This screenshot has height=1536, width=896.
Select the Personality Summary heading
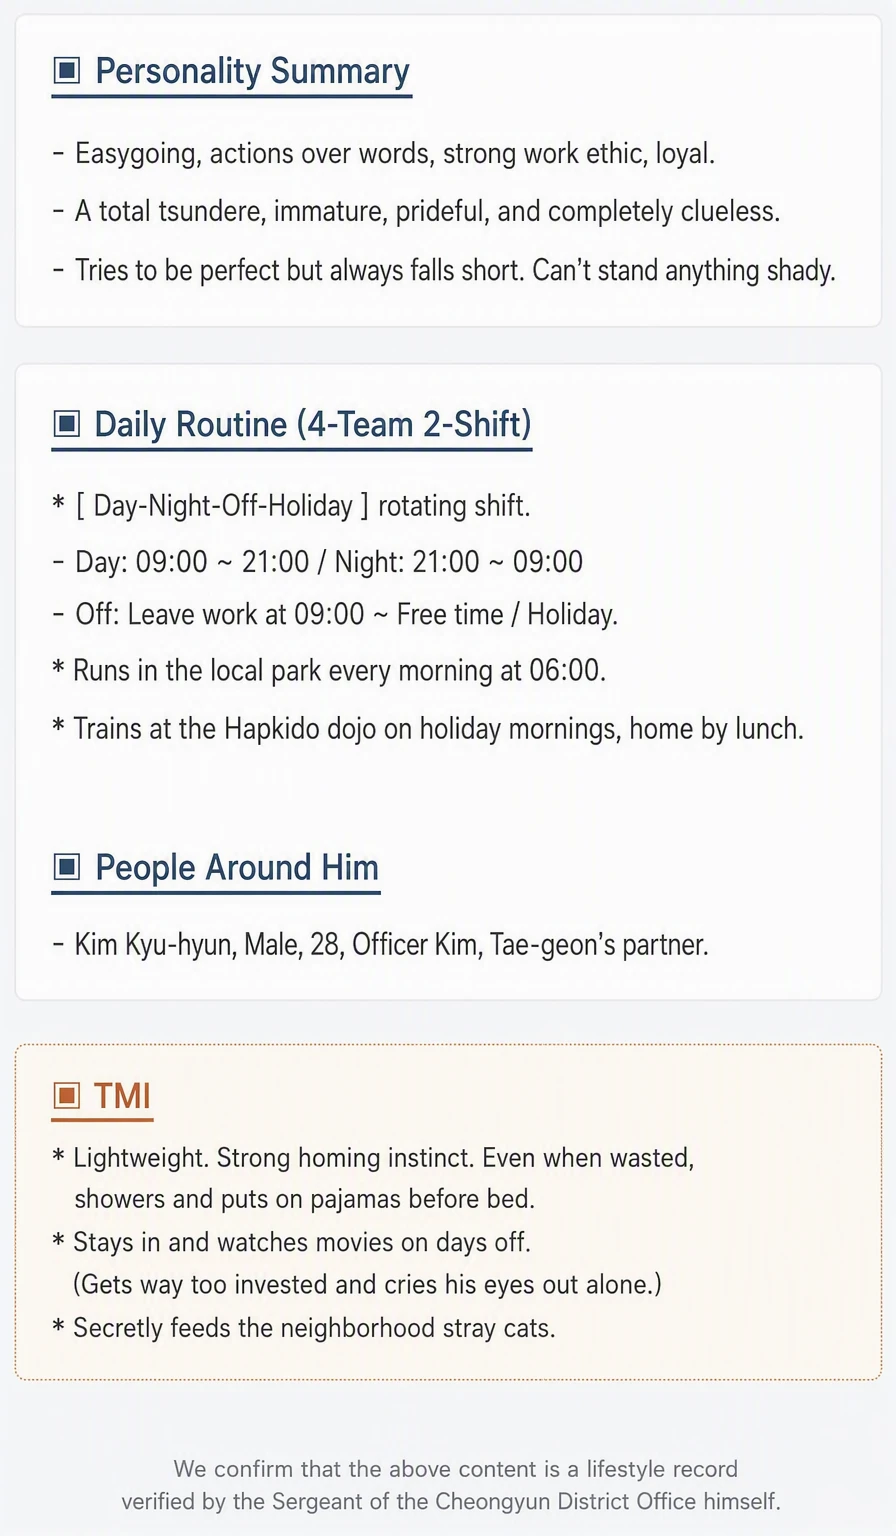click(252, 71)
